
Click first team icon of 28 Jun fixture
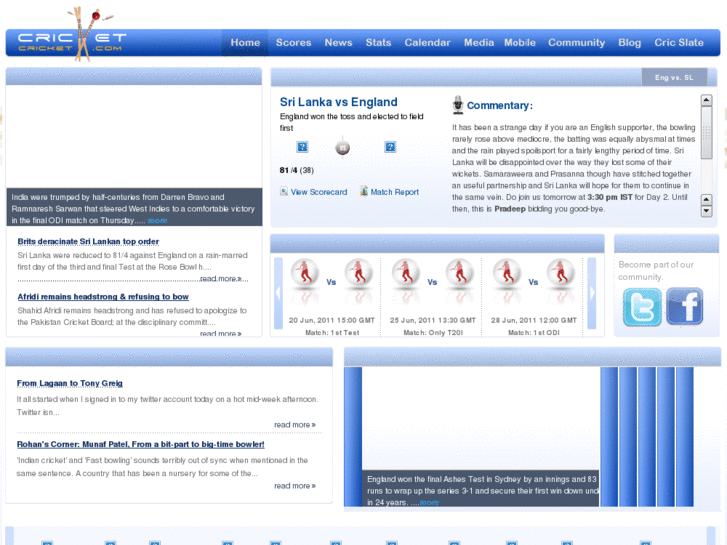click(x=507, y=273)
